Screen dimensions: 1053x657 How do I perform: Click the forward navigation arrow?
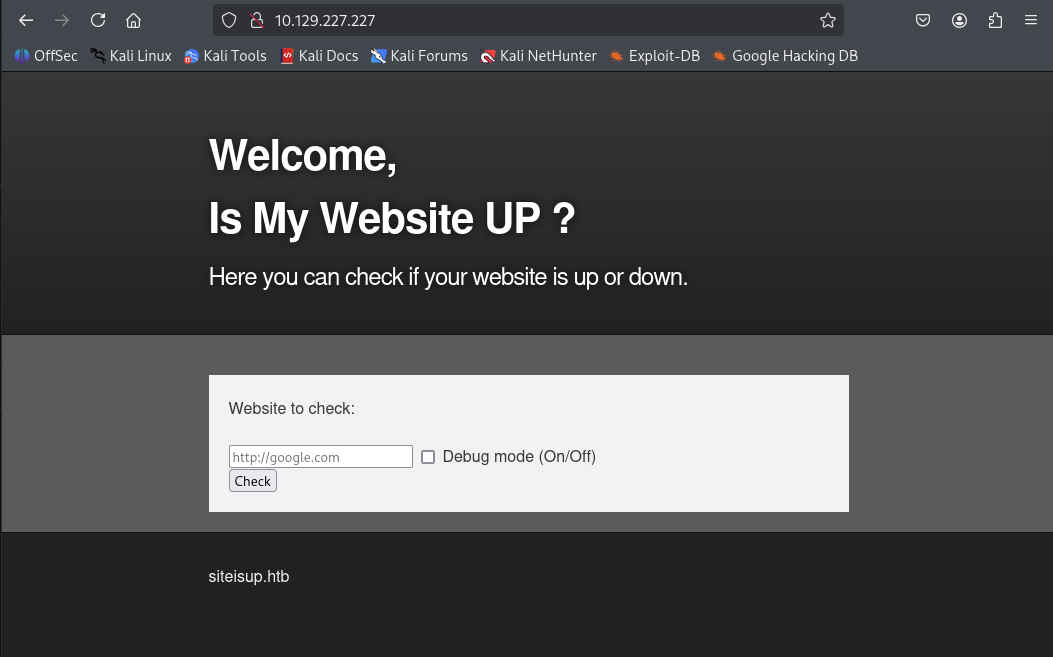click(62, 20)
